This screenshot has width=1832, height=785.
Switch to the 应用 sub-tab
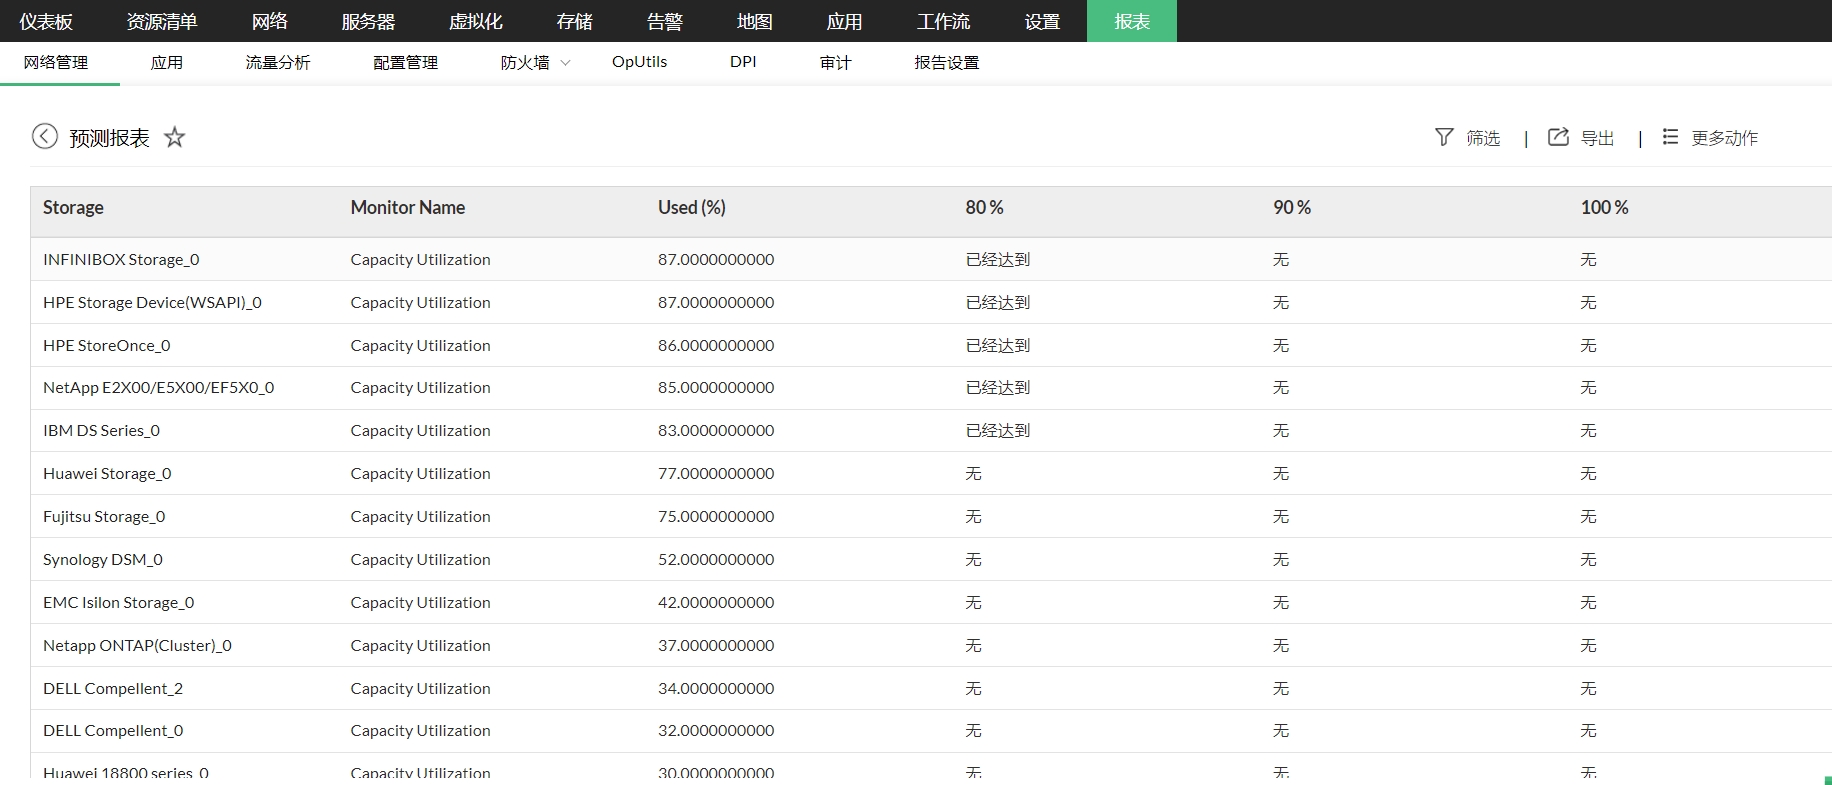click(167, 62)
